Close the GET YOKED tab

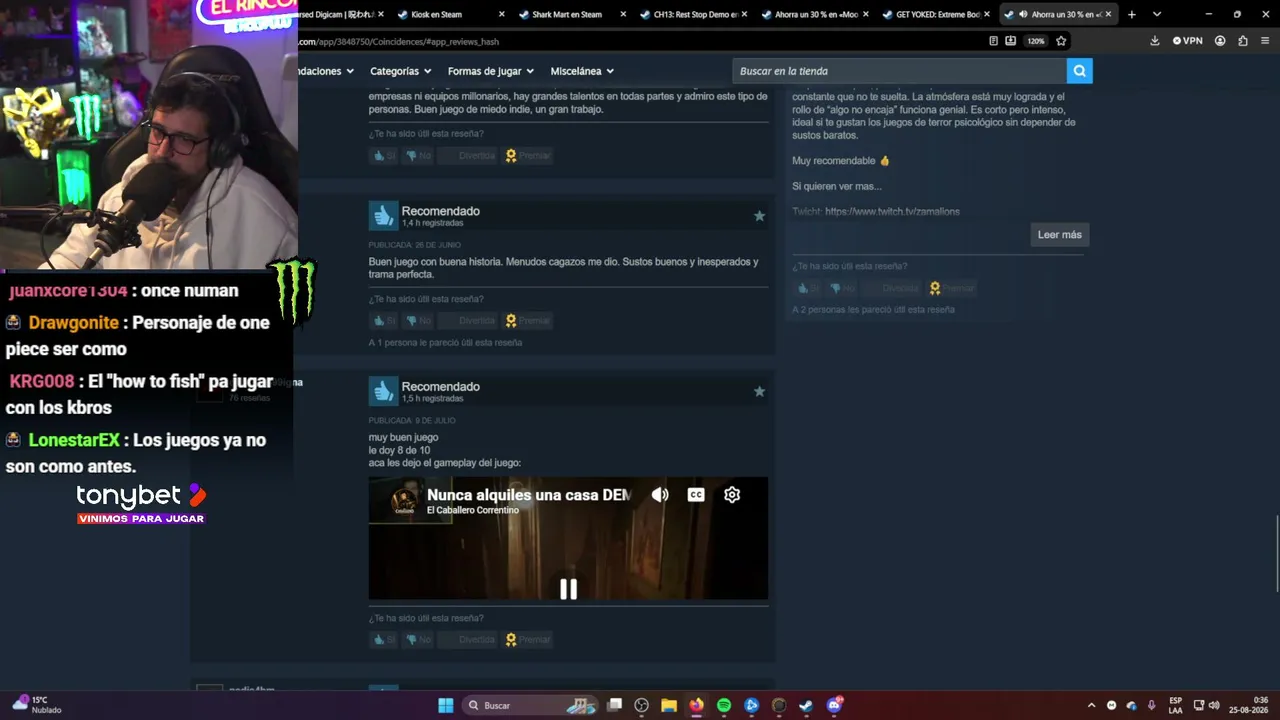point(988,15)
